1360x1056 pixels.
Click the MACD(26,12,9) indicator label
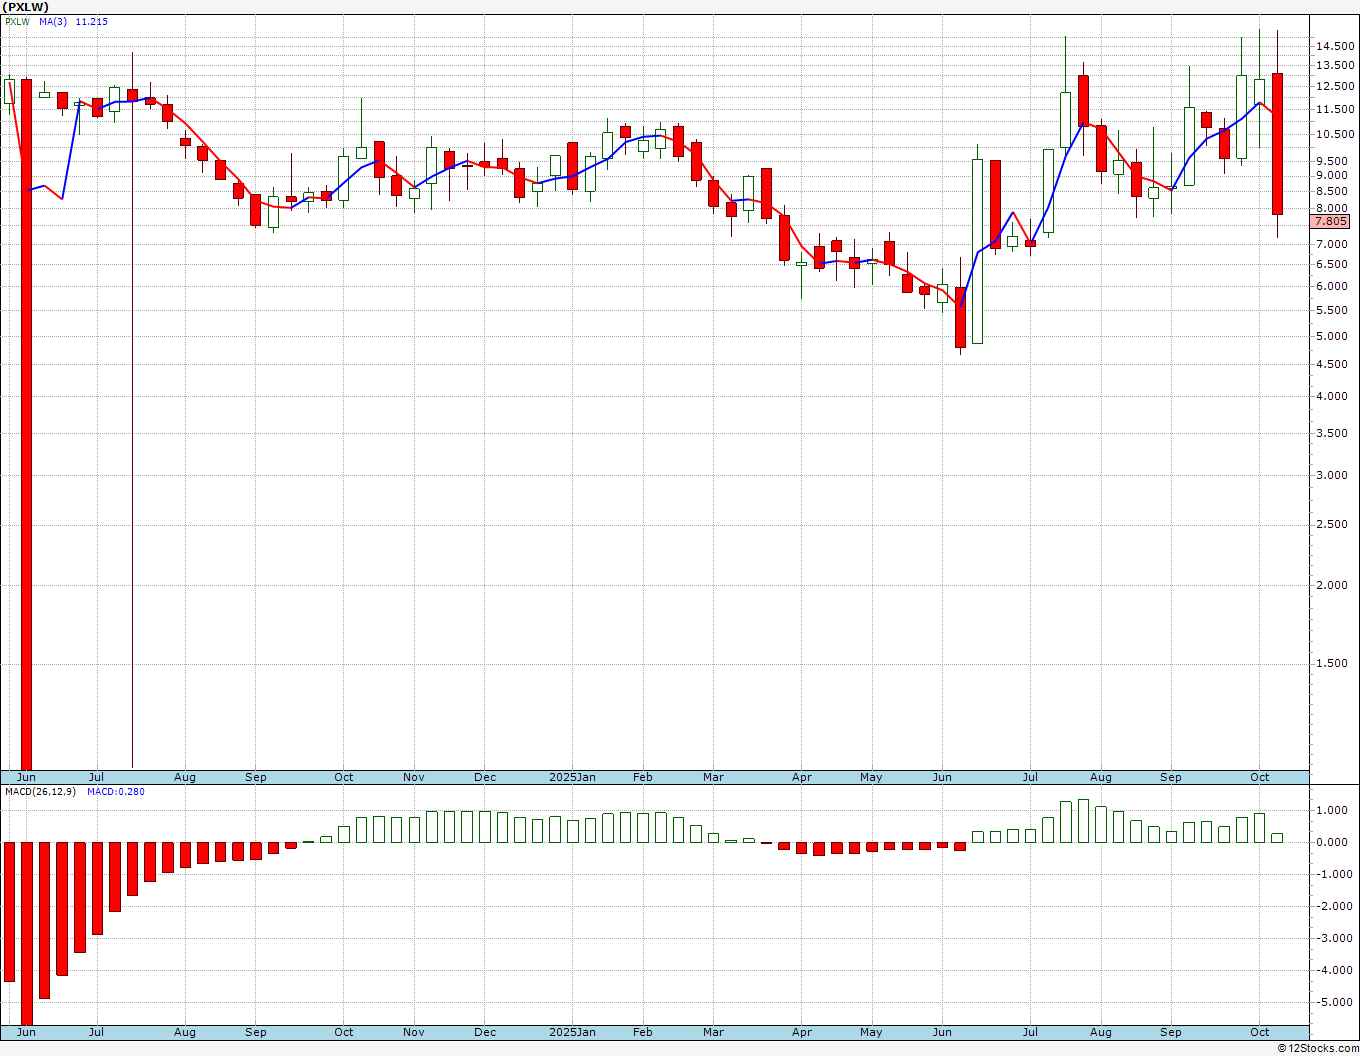tap(40, 792)
